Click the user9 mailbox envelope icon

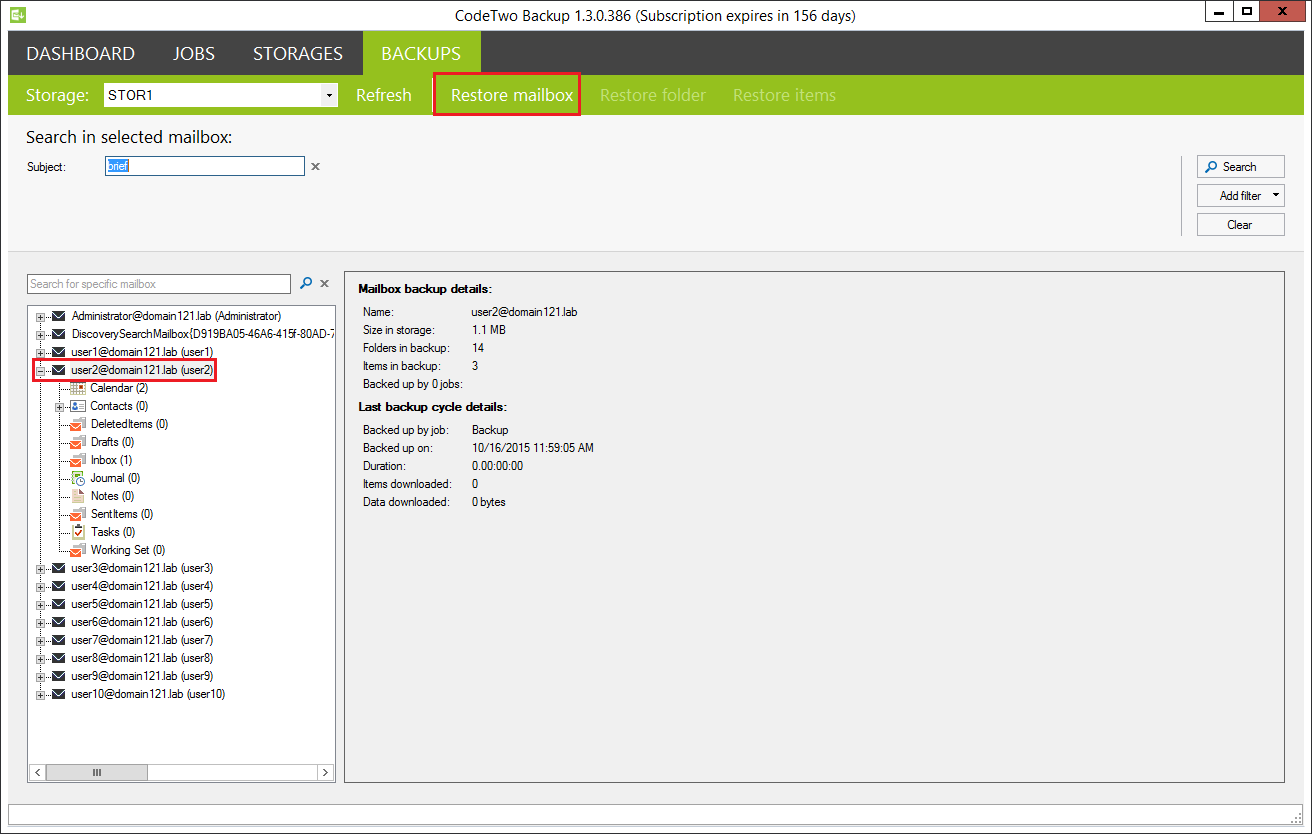pos(59,676)
